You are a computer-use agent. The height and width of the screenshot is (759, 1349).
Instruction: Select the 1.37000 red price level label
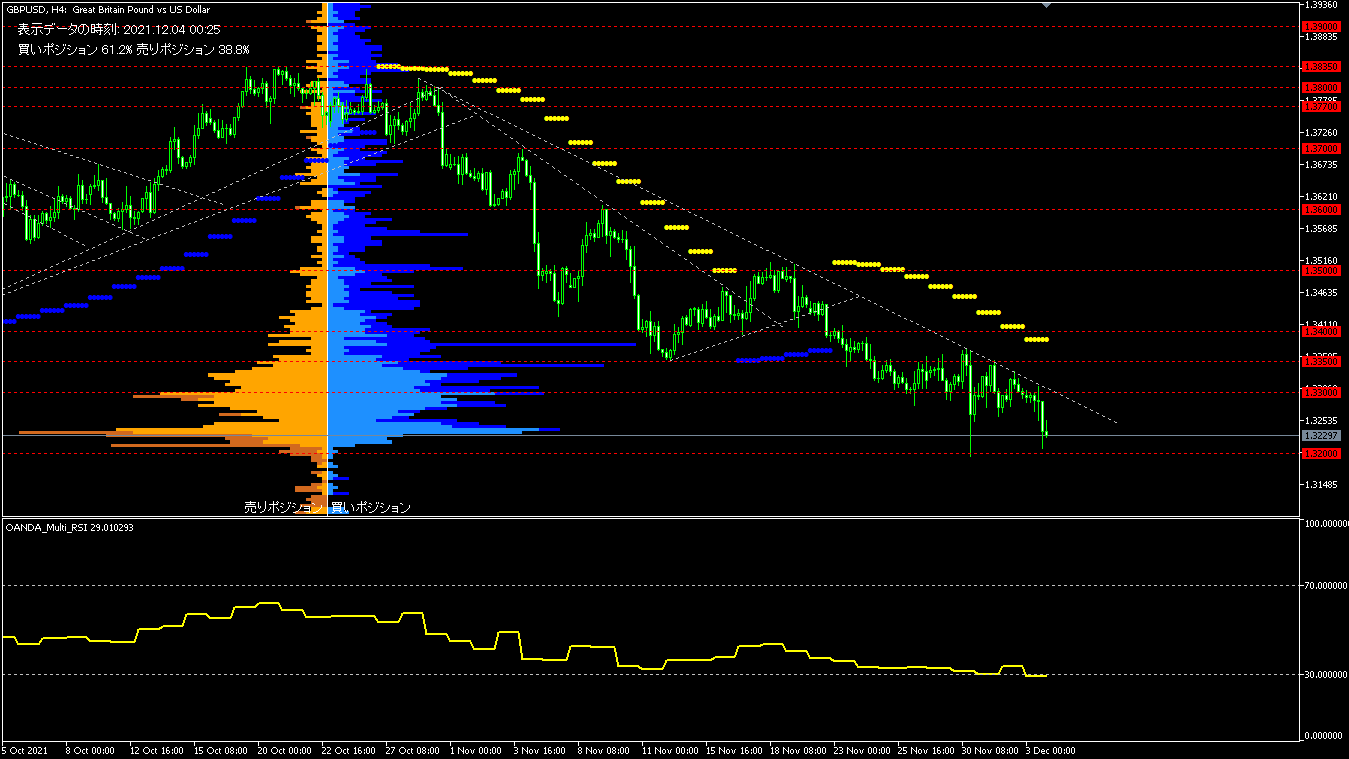(x=1322, y=148)
